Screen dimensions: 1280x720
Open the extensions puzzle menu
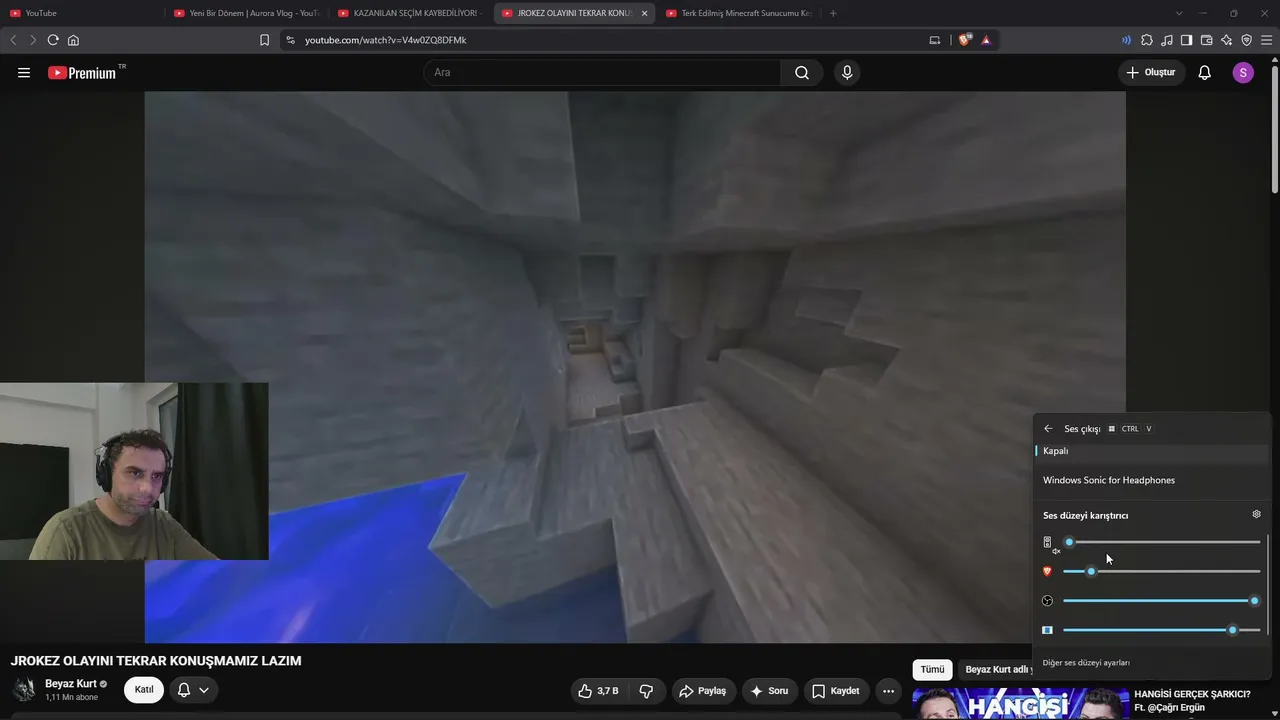[x=1147, y=40]
